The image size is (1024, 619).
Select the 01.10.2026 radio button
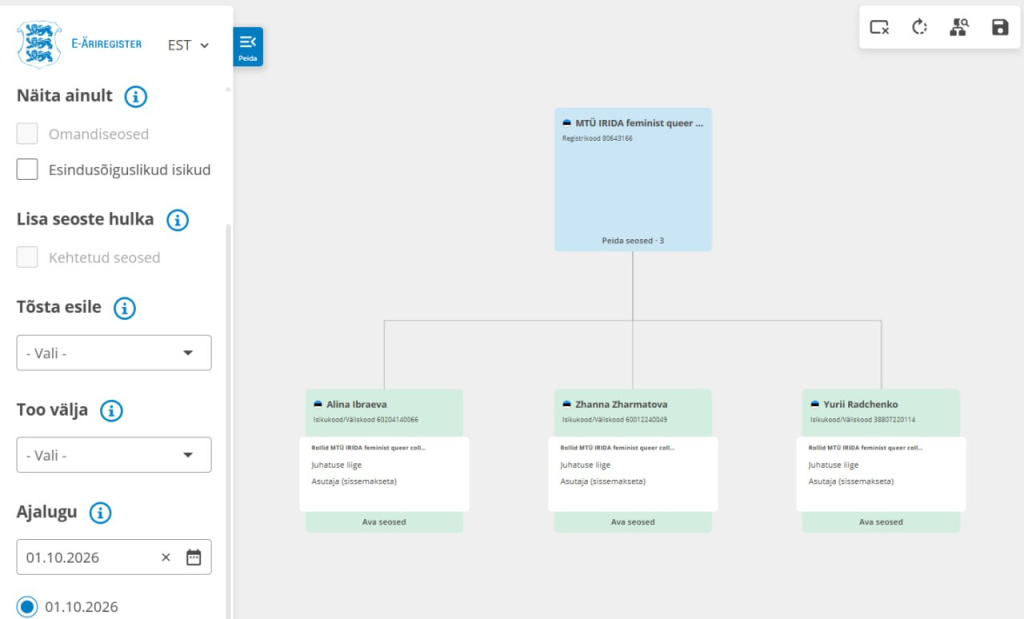[27, 607]
